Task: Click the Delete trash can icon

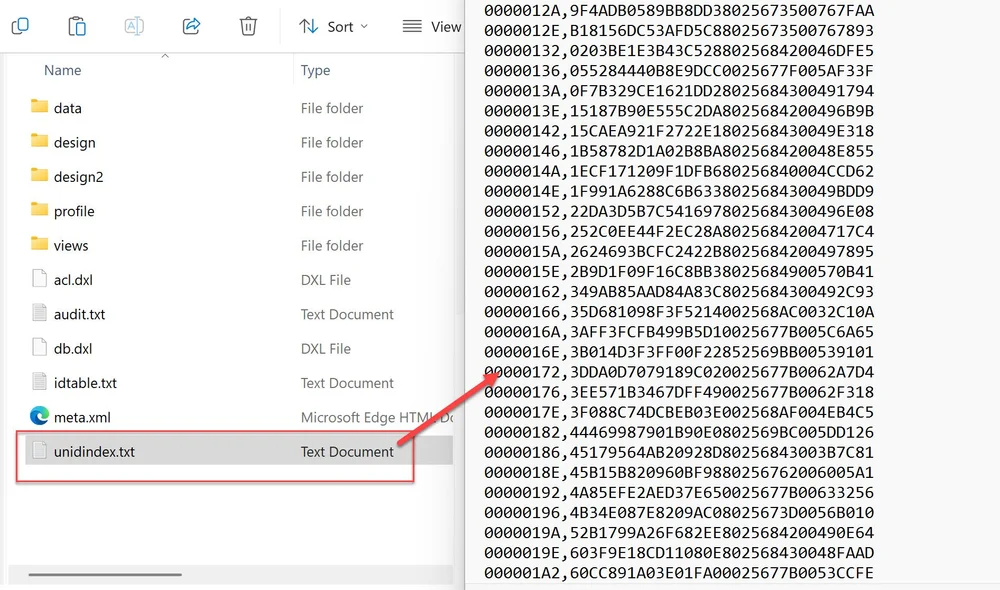Action: [x=248, y=26]
